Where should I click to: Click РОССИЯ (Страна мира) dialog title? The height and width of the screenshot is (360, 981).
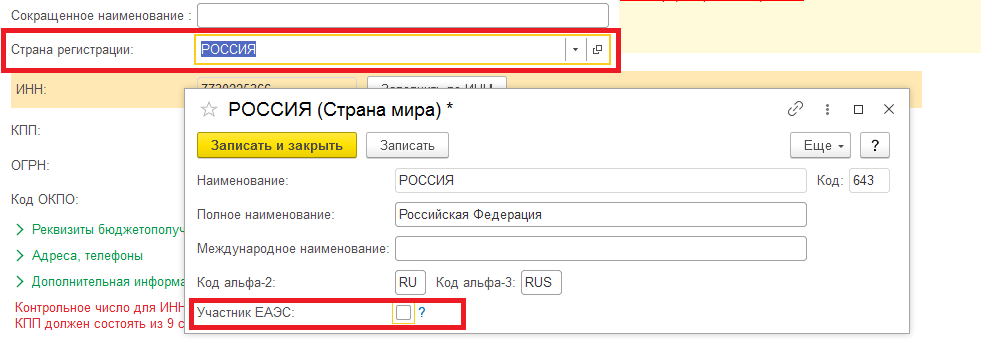[x=341, y=110]
